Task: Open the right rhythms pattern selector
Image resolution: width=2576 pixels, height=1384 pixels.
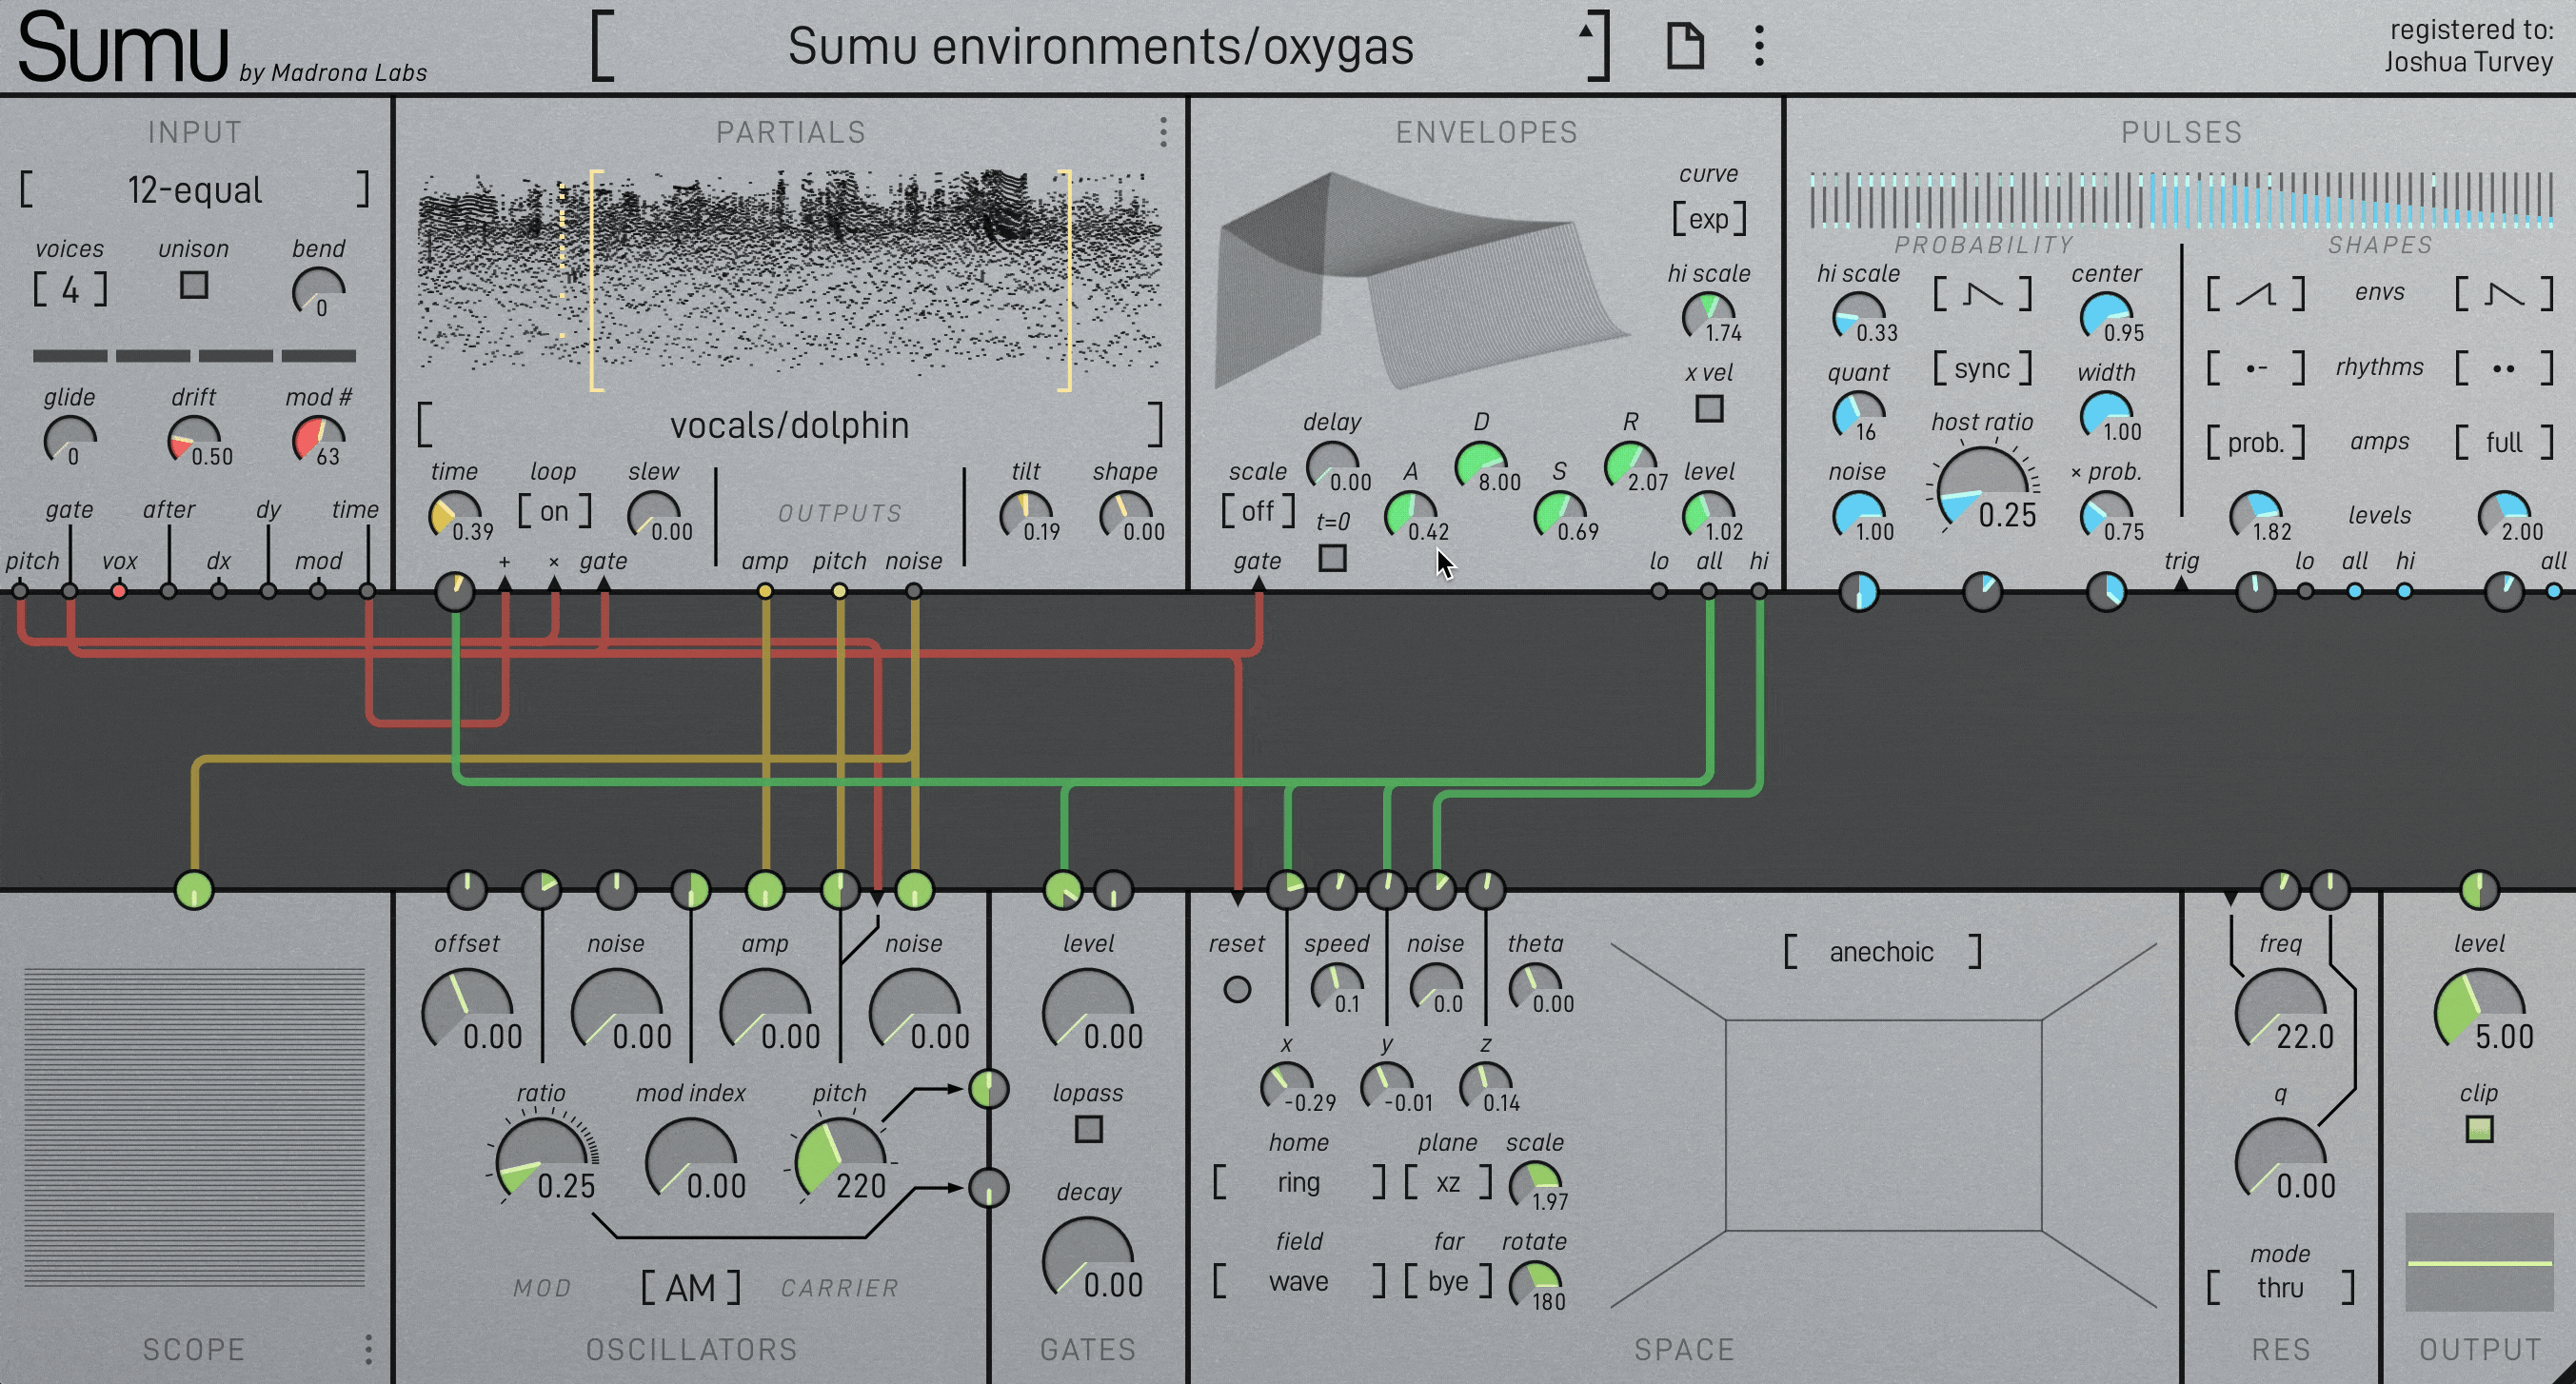Action: (2504, 368)
